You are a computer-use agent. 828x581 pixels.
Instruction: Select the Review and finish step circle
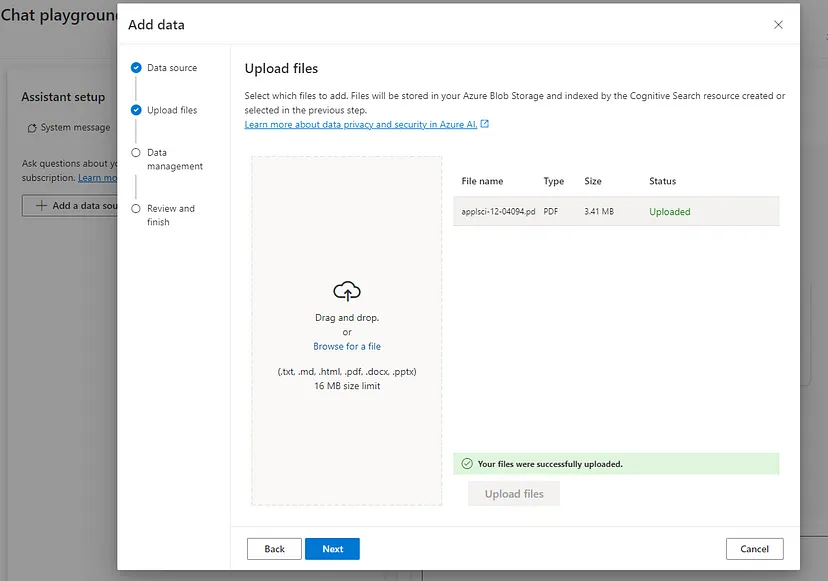[x=136, y=209]
